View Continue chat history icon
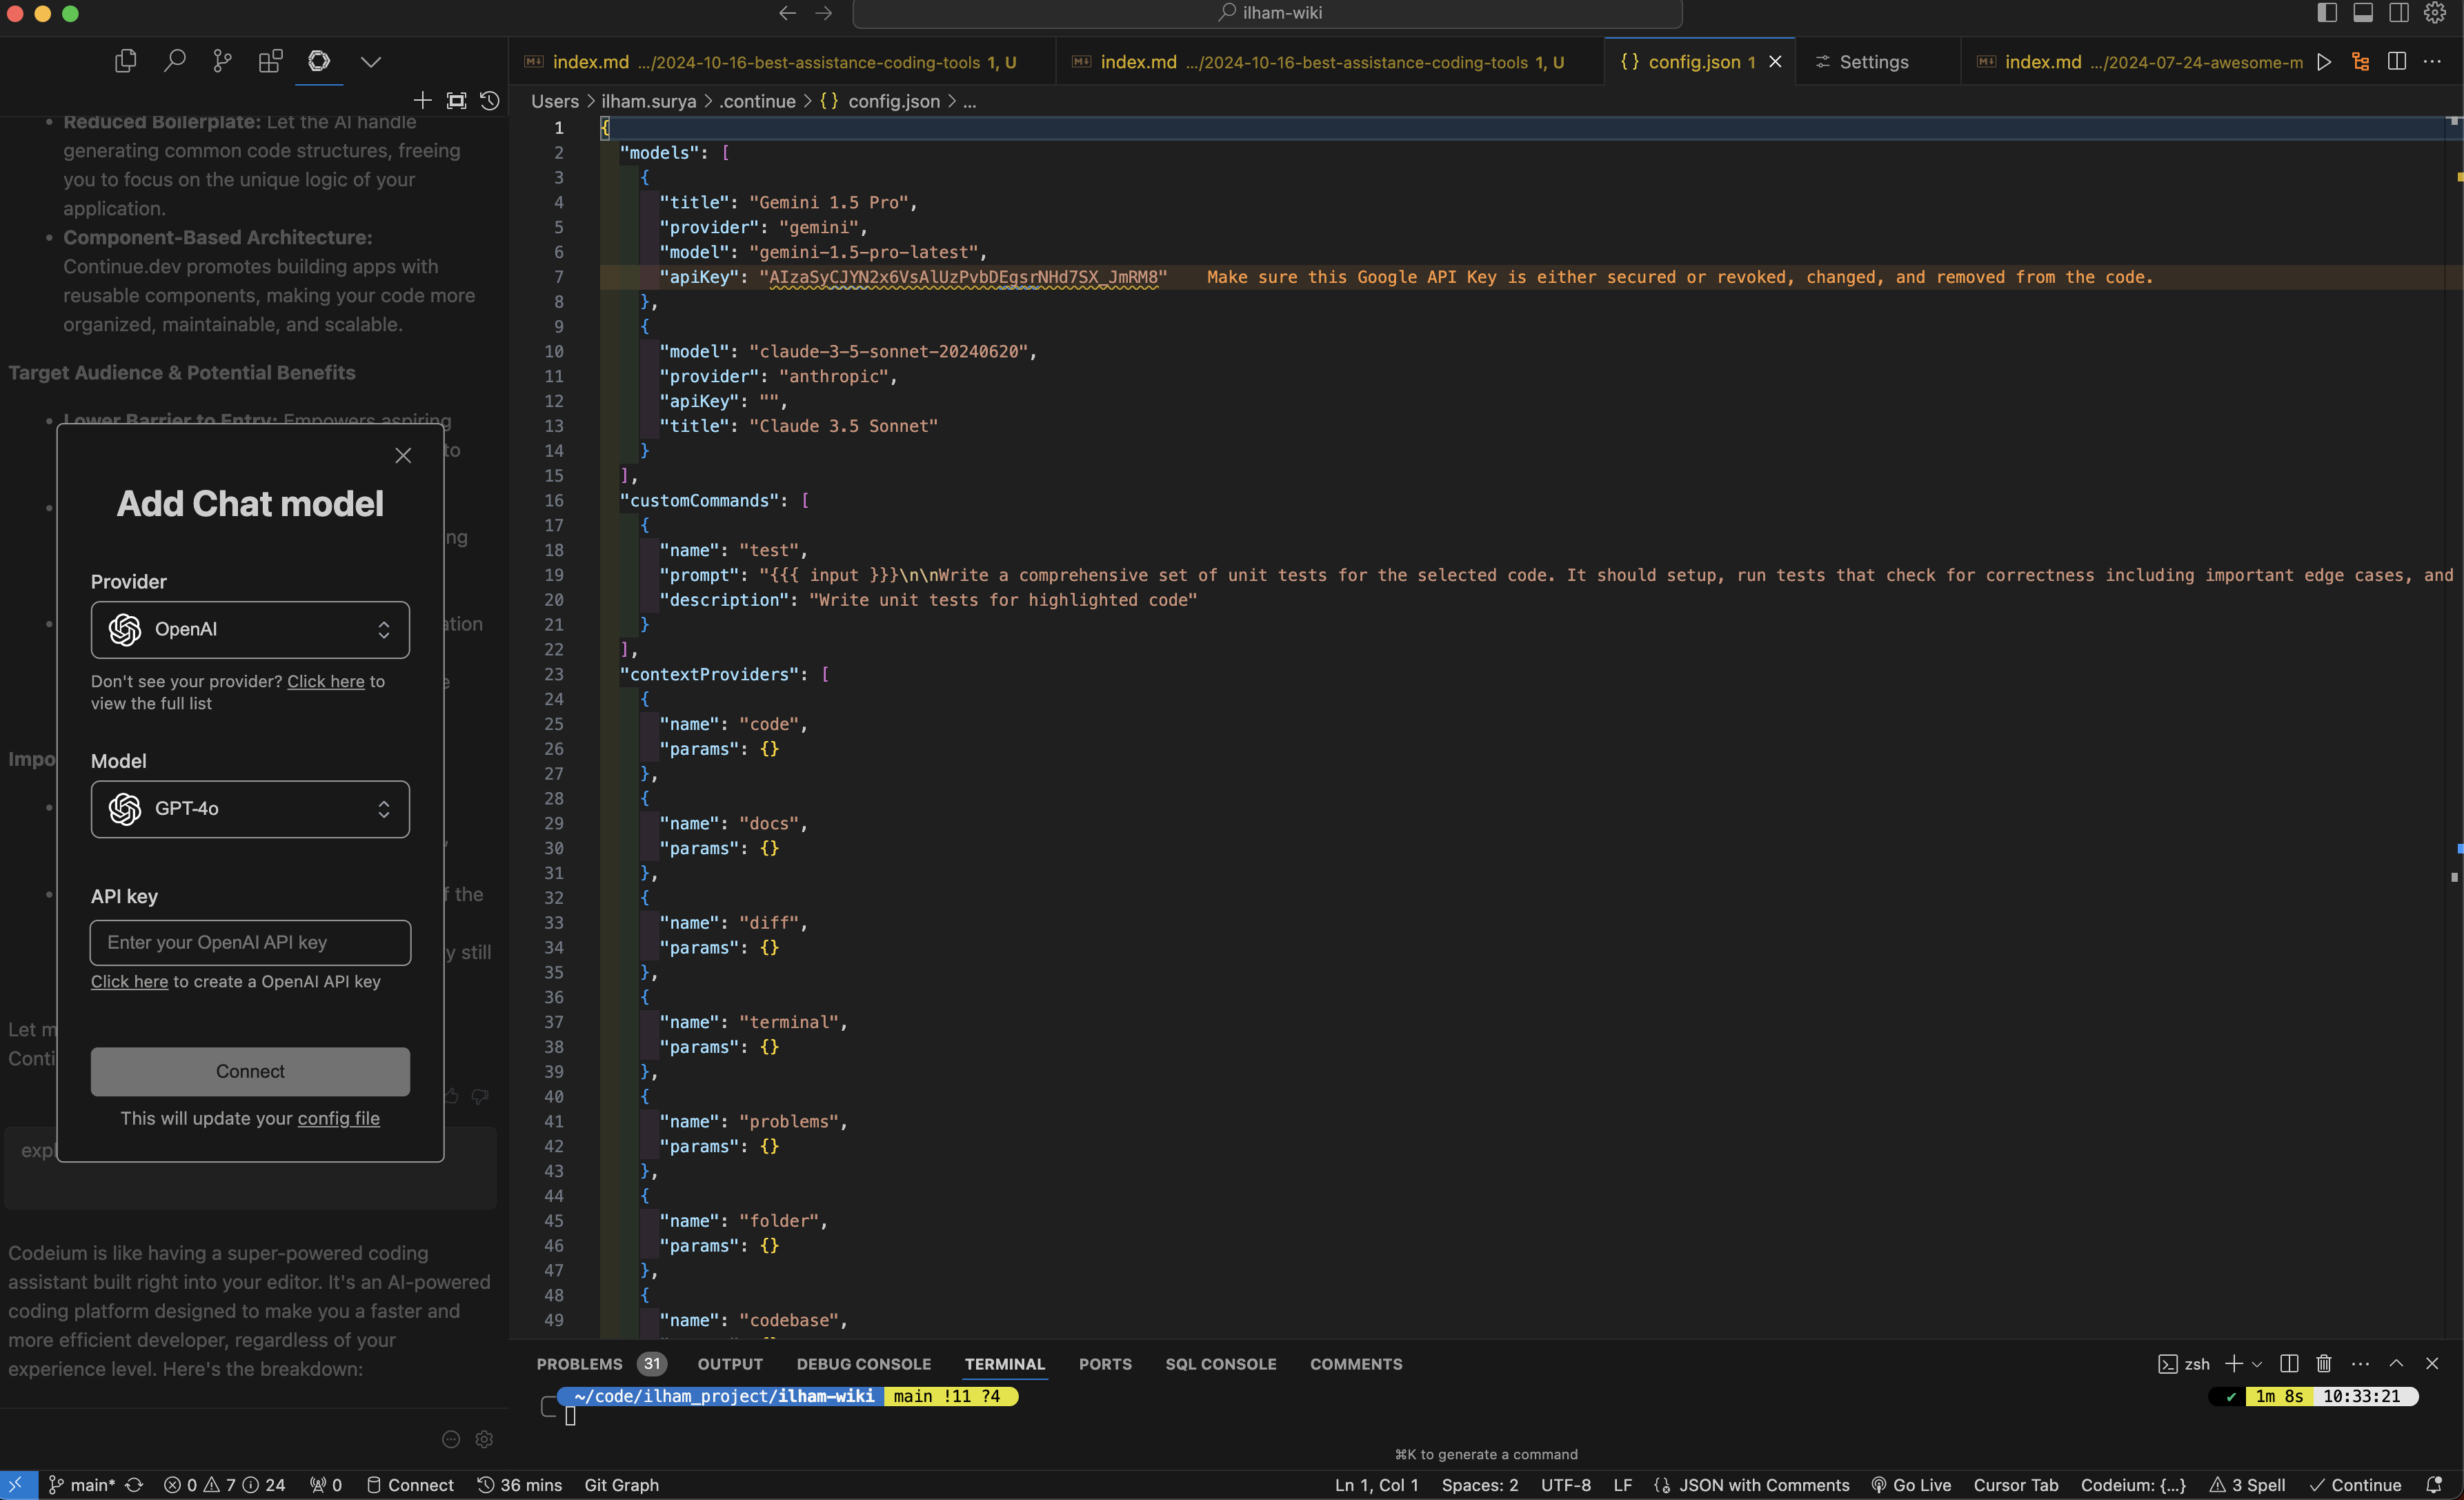This screenshot has width=2464, height=1500. (x=490, y=101)
